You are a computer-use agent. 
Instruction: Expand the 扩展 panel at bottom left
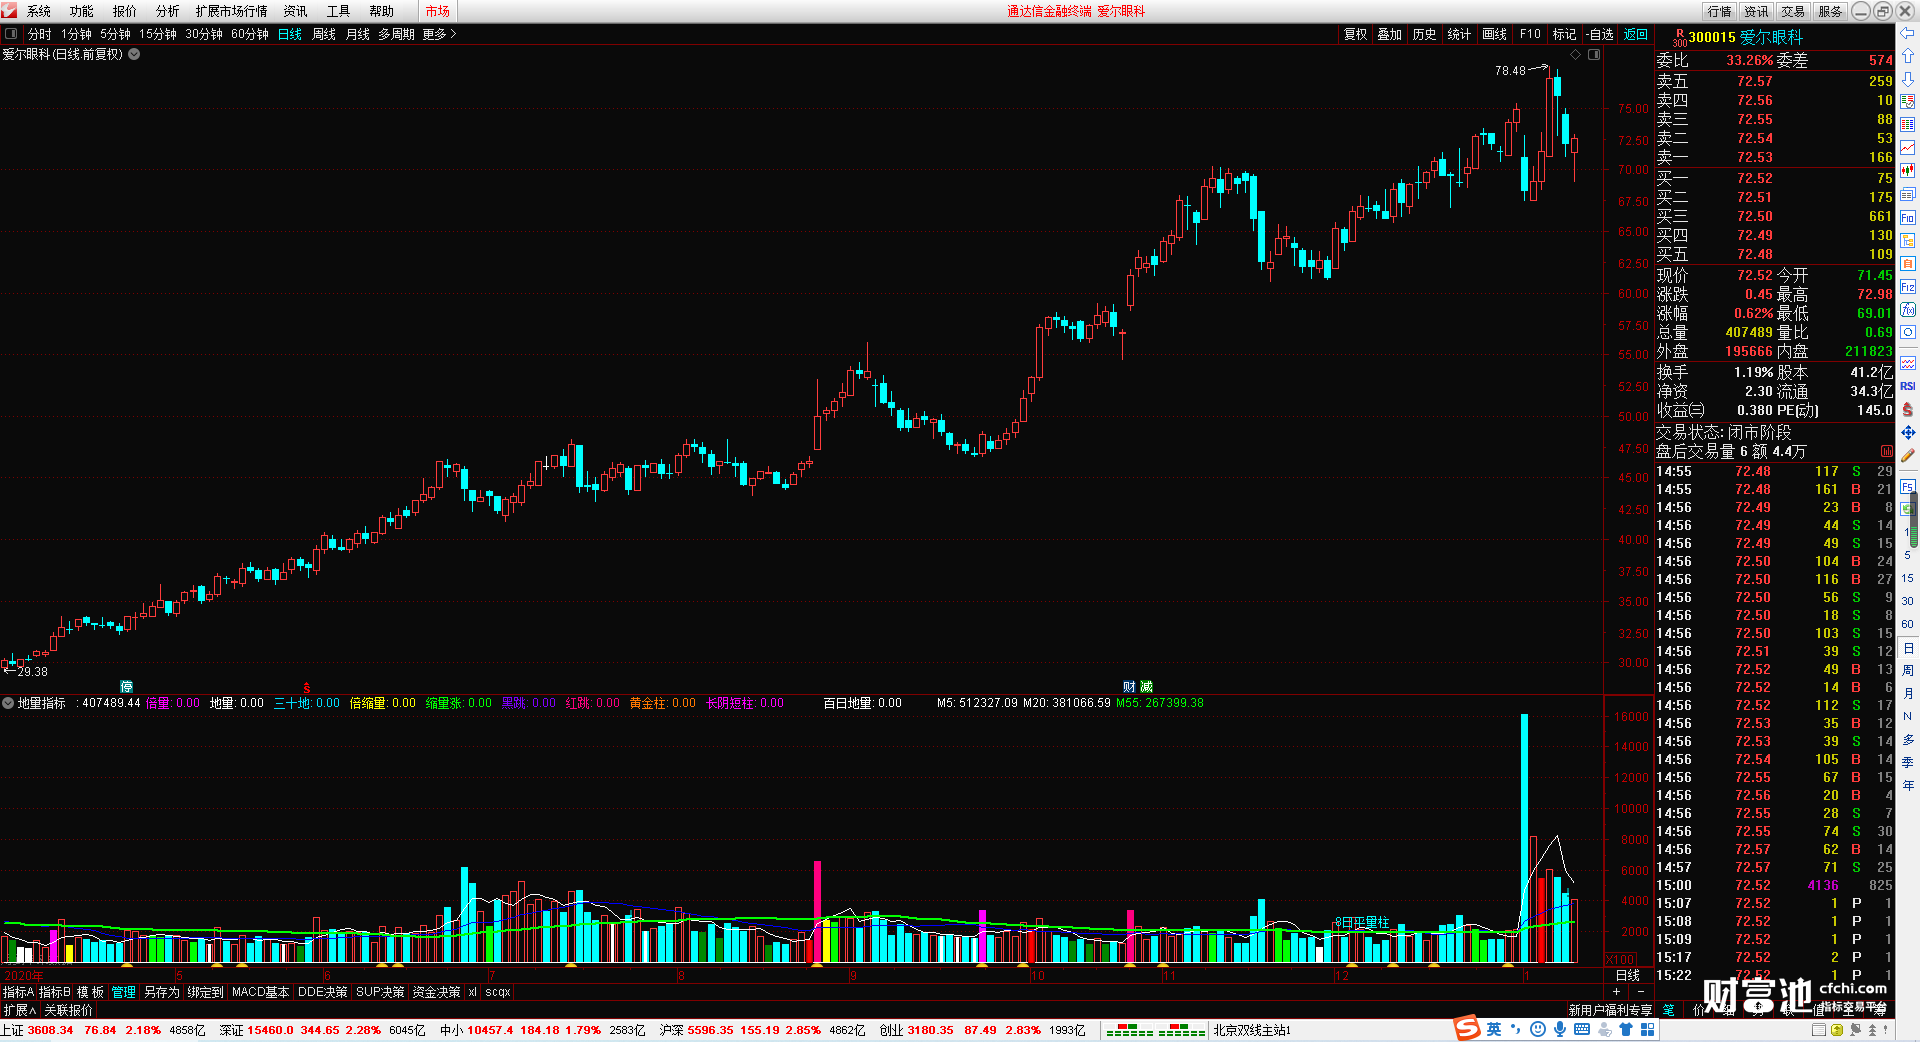19,1010
